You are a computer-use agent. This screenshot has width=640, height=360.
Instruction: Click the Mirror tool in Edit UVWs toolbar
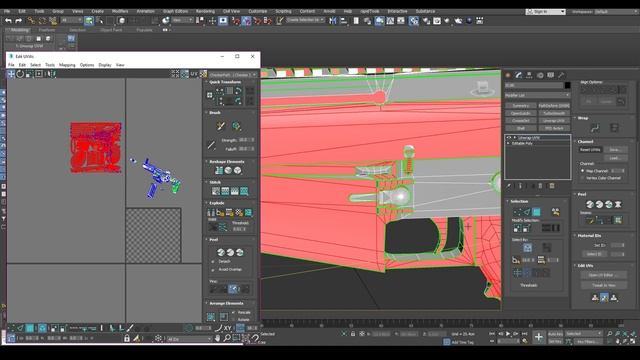pyautogui.click(x=51, y=74)
